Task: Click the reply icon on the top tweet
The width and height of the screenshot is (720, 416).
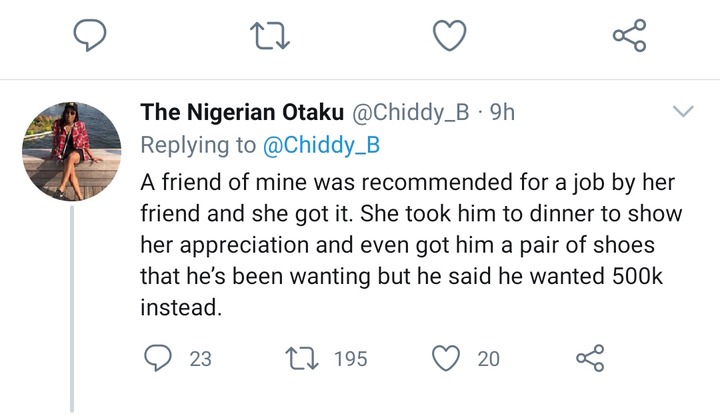Action: click(90, 35)
